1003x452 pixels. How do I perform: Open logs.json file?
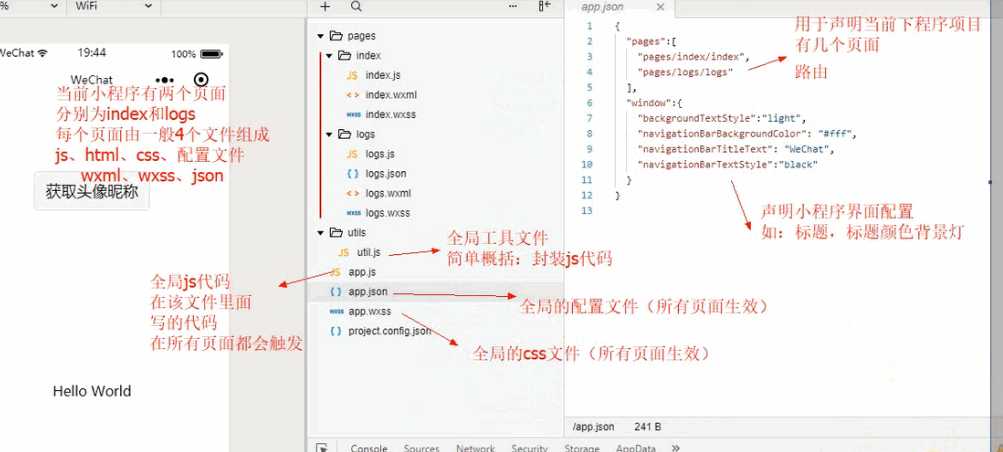click(386, 174)
